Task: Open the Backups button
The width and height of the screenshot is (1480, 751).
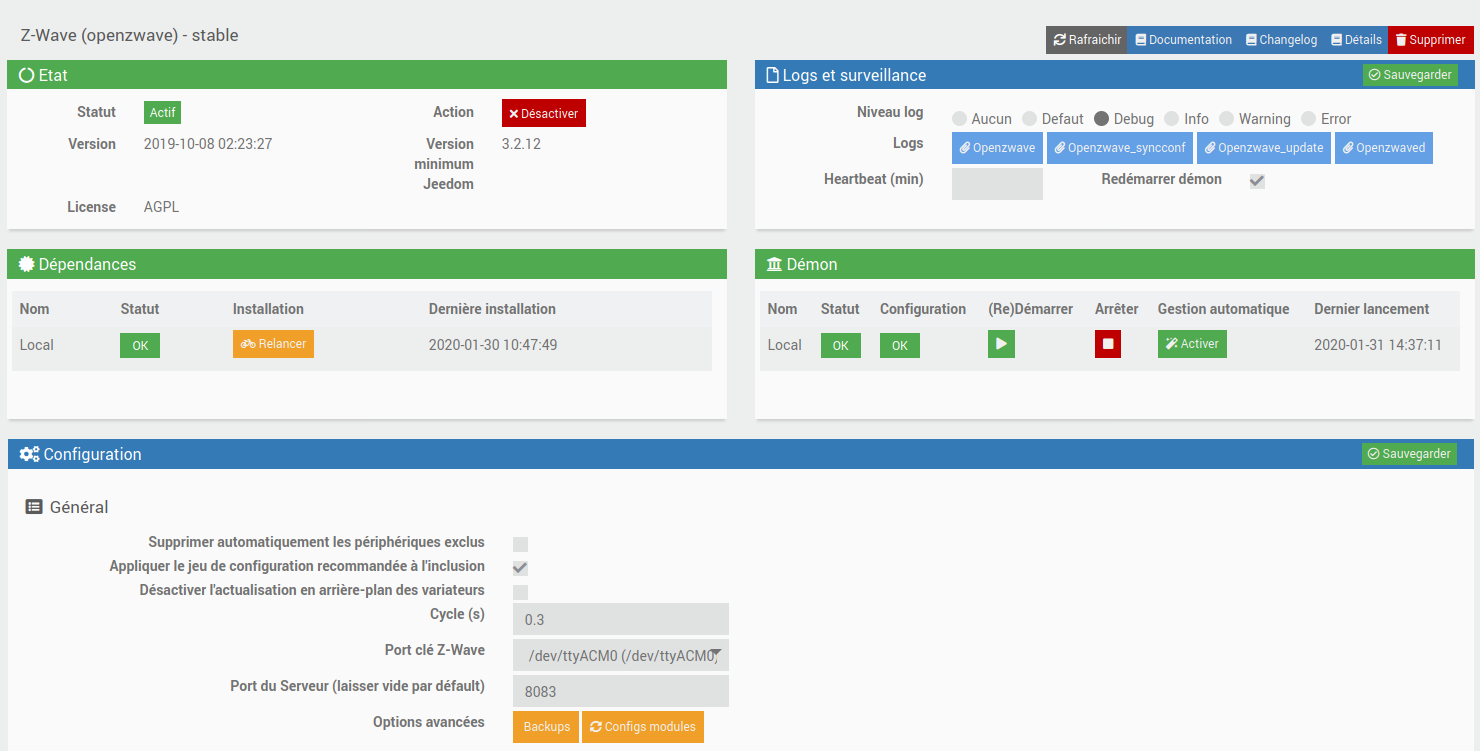Action: click(546, 727)
